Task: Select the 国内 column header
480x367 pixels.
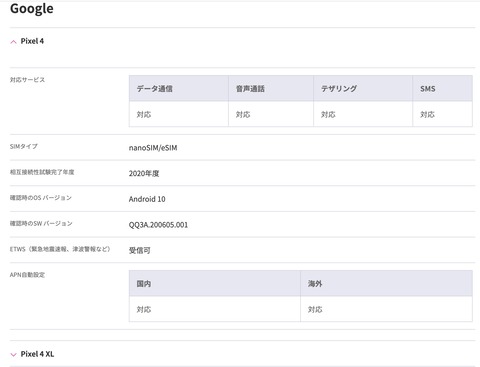Action: pos(215,283)
